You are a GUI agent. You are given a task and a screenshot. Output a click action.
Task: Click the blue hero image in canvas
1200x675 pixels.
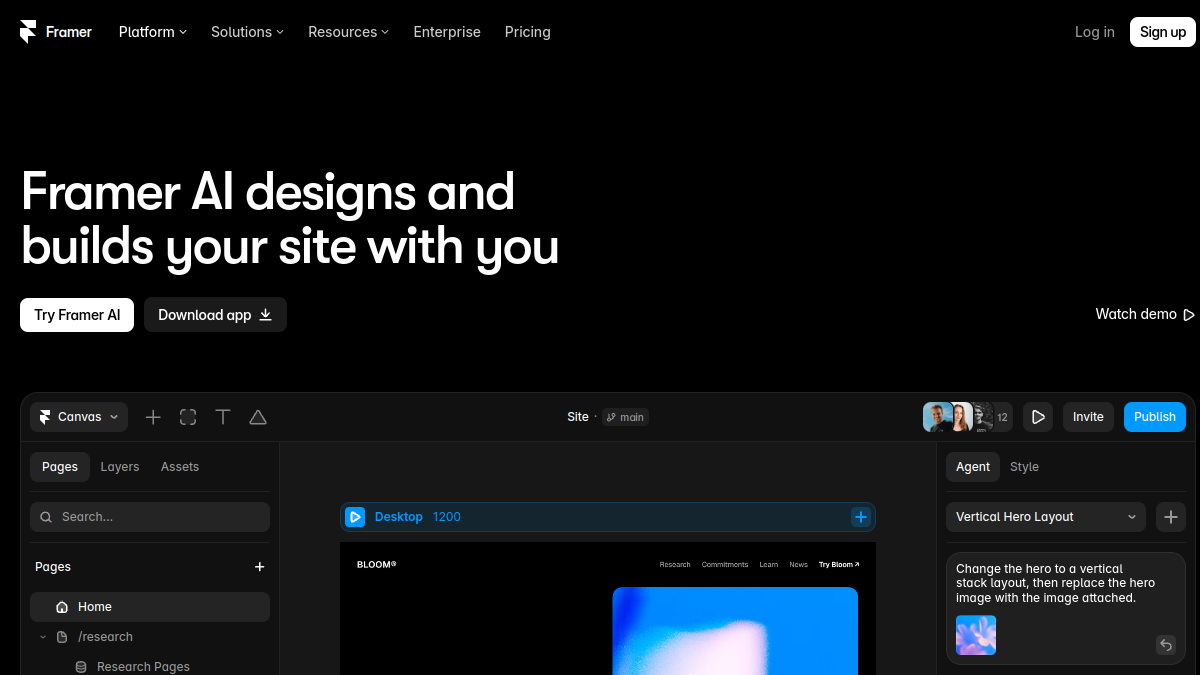(x=735, y=631)
